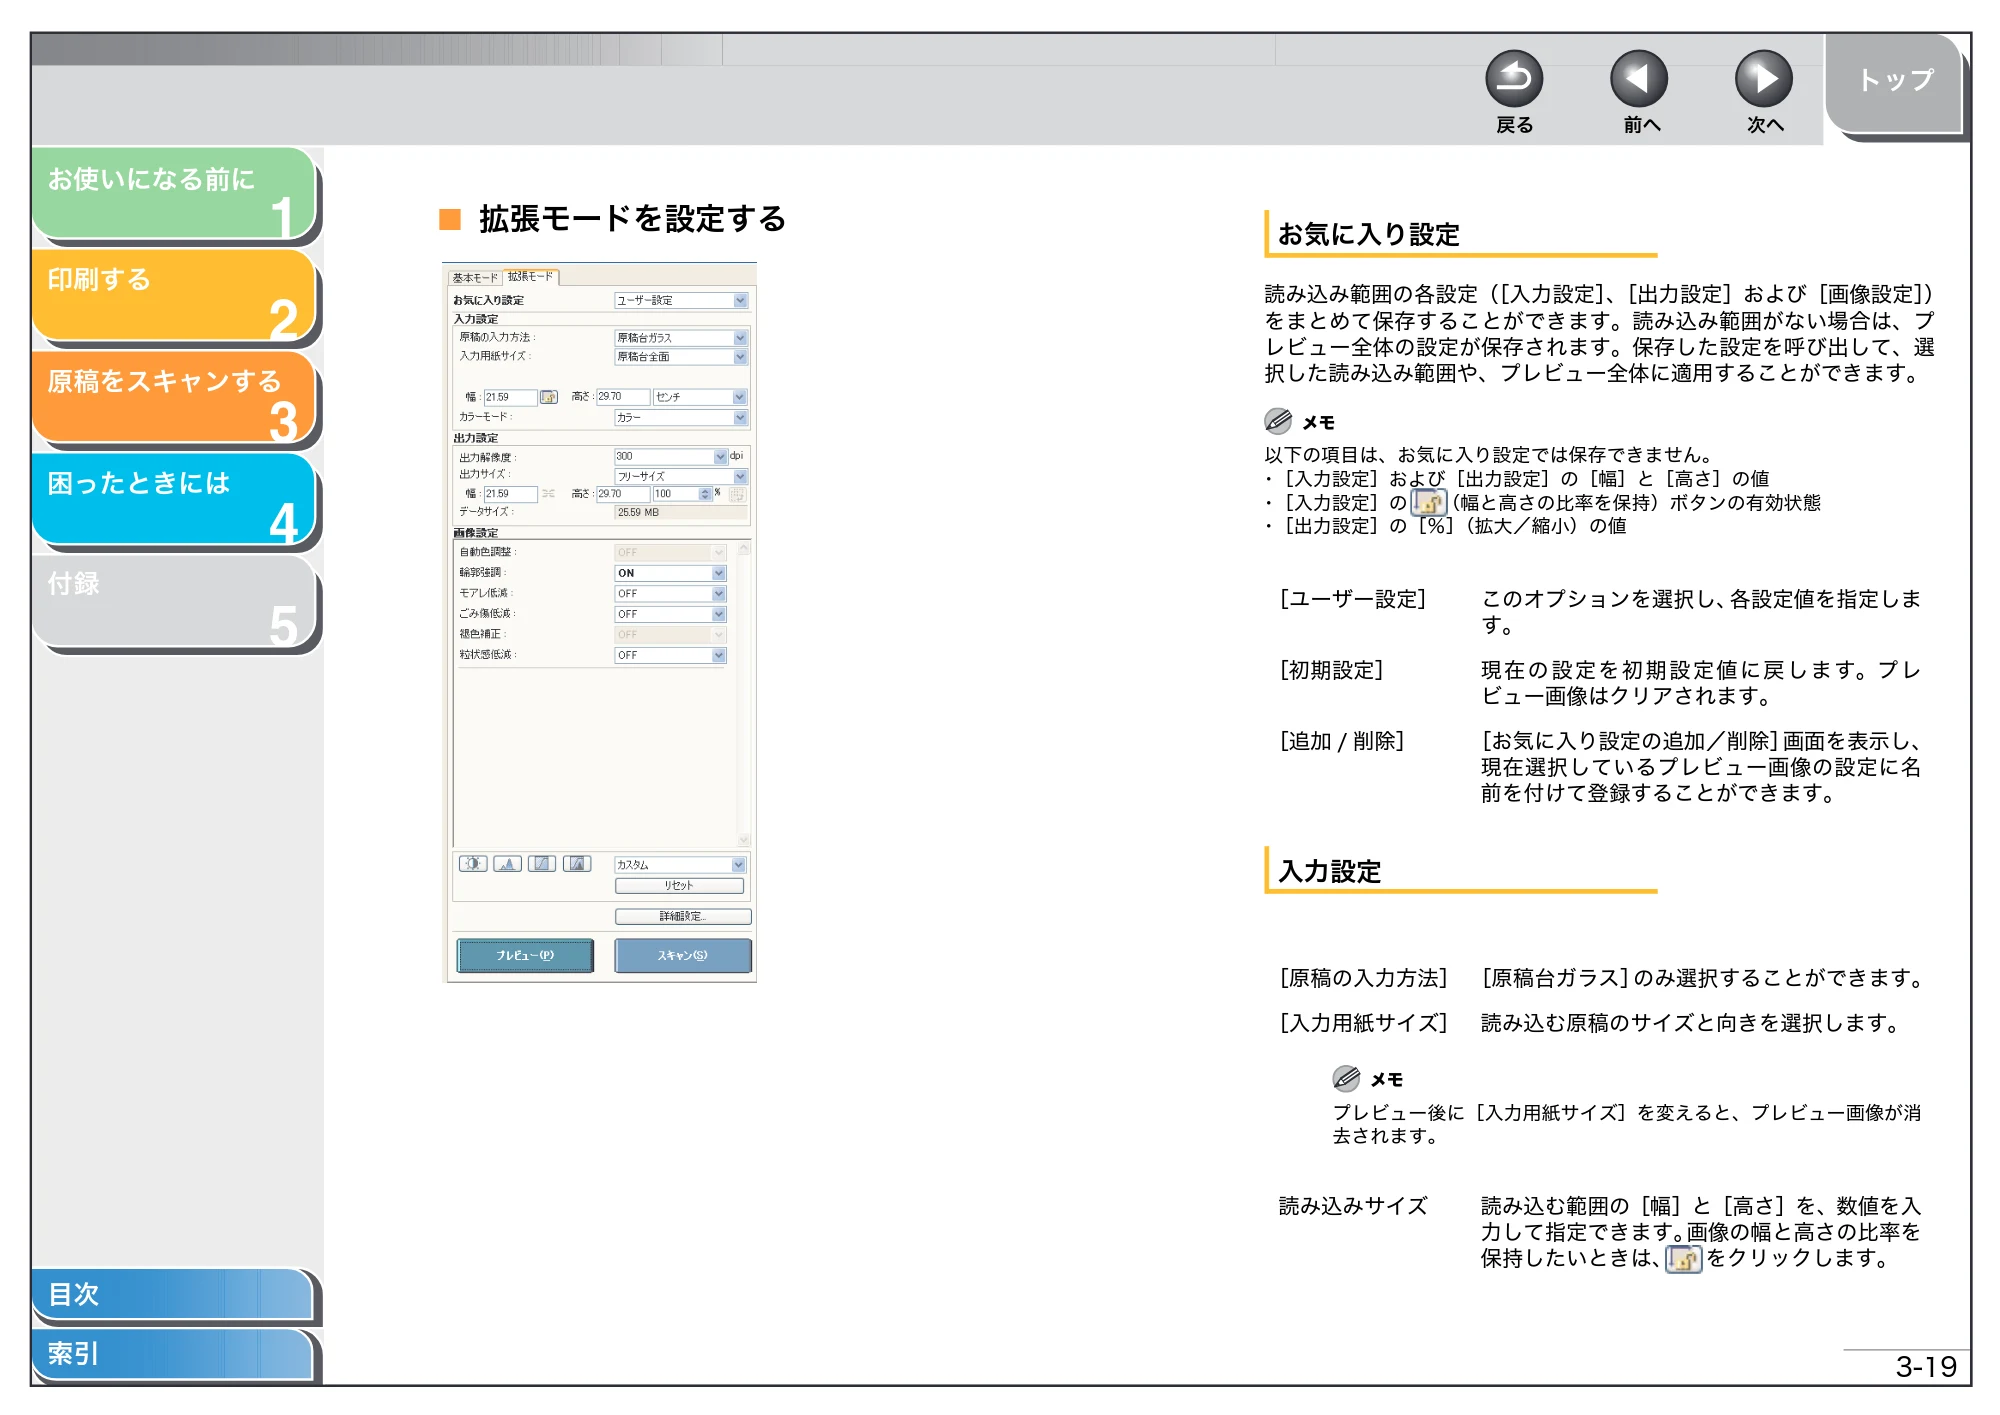This screenshot has height=1415, width=2000.
Task: Open the 粒状感低減 OFF dropdown
Action: 670,655
